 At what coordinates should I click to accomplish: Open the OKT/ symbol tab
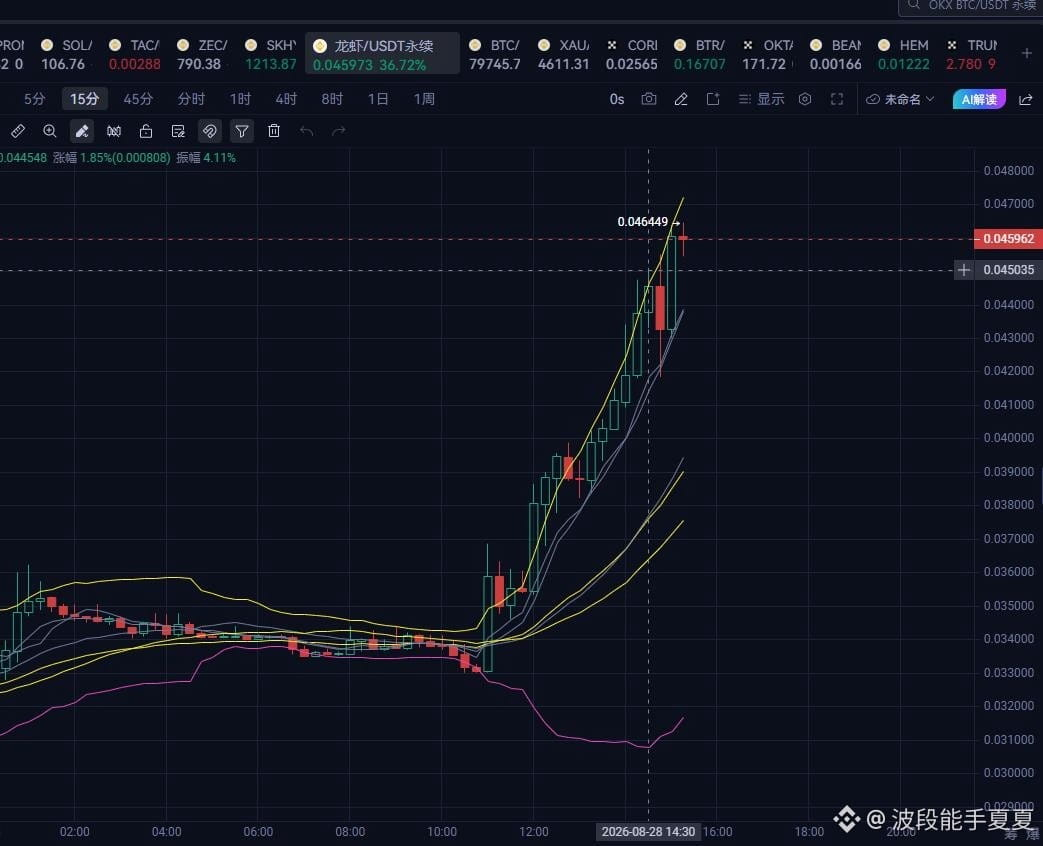click(x=768, y=55)
